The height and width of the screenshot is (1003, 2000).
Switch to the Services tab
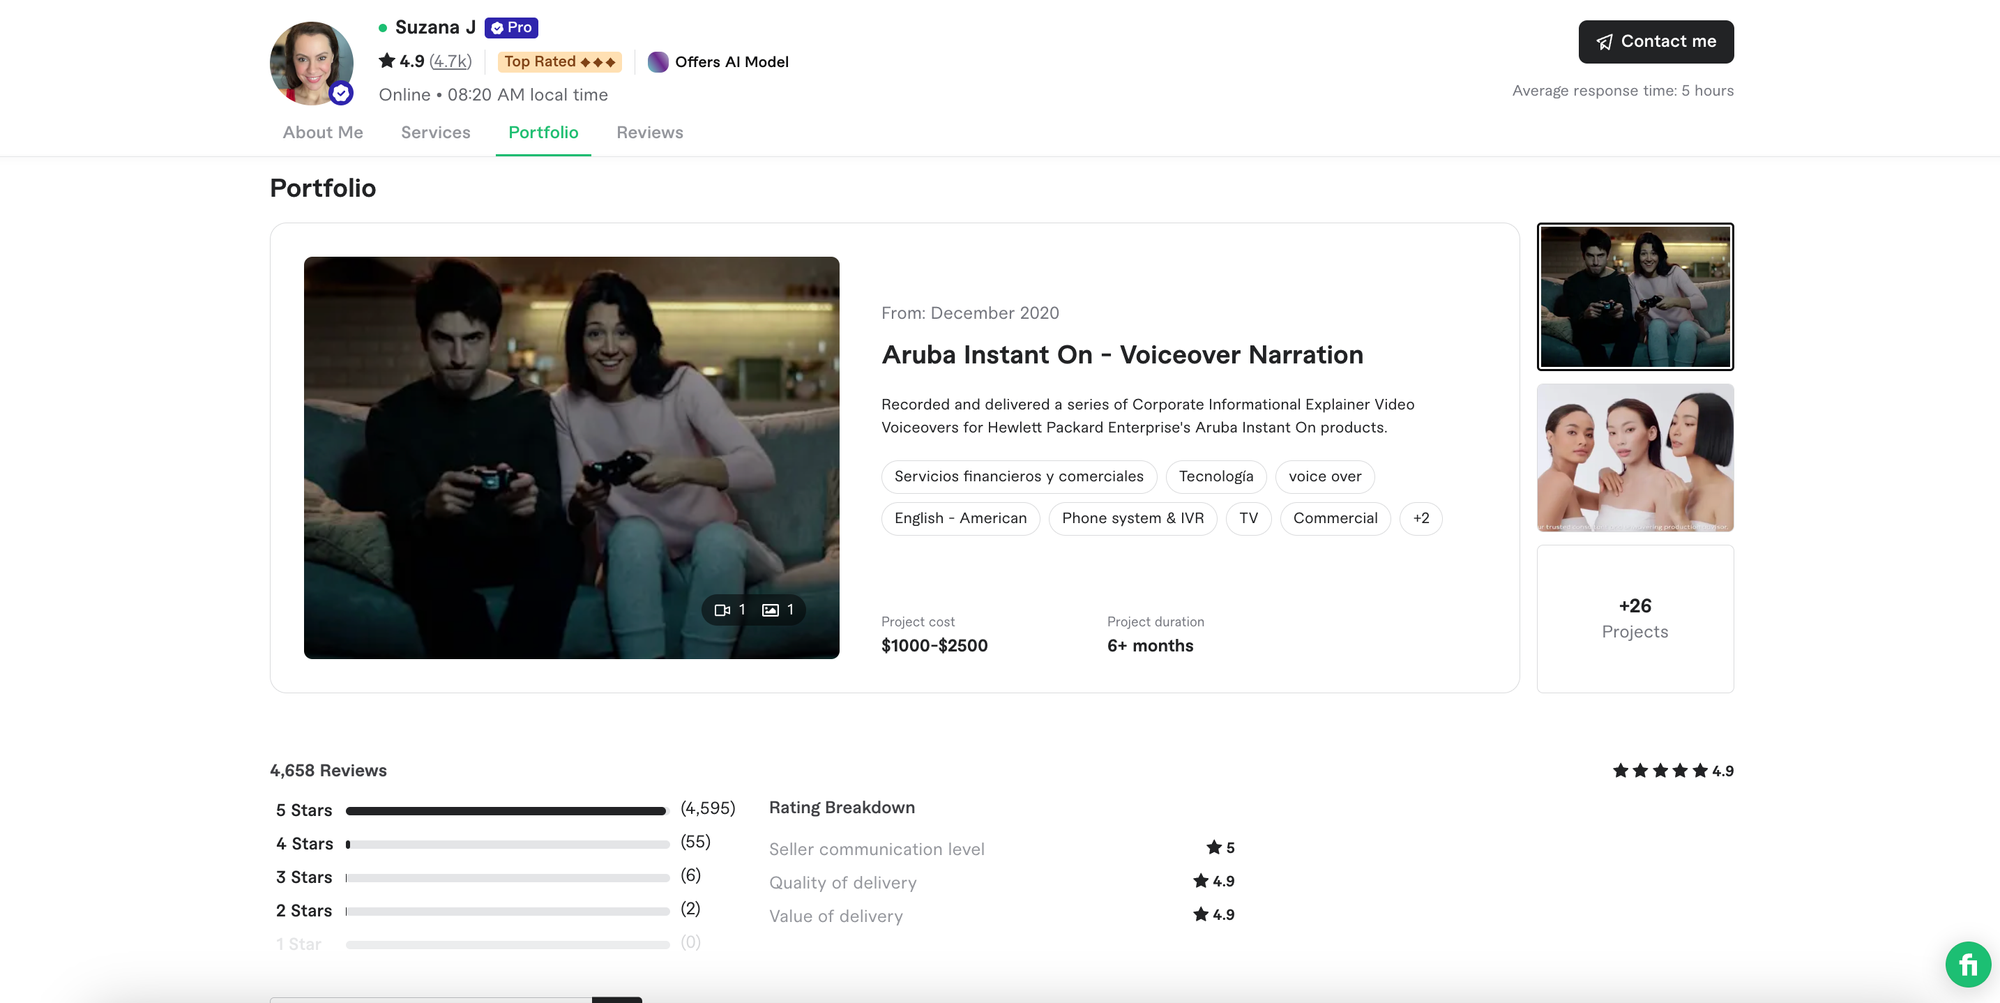pyautogui.click(x=436, y=133)
